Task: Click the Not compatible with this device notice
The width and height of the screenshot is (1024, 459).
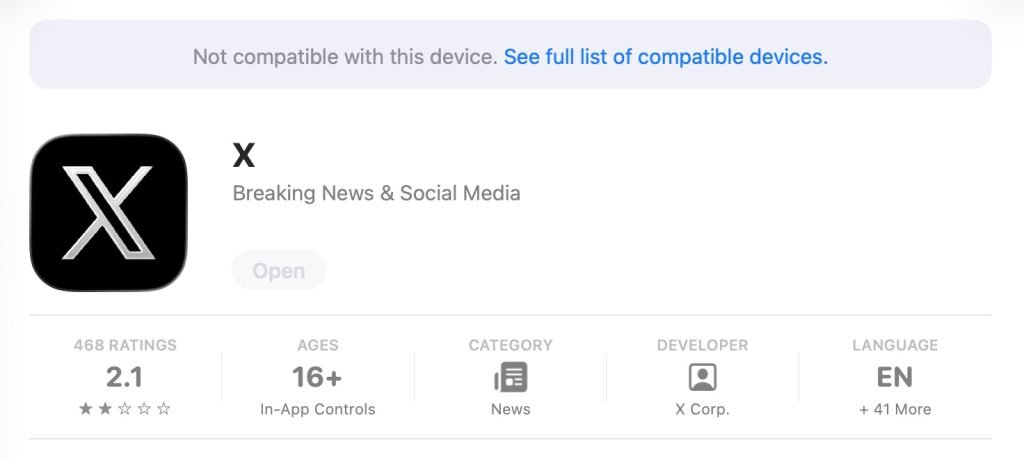Action: pyautogui.click(x=344, y=57)
